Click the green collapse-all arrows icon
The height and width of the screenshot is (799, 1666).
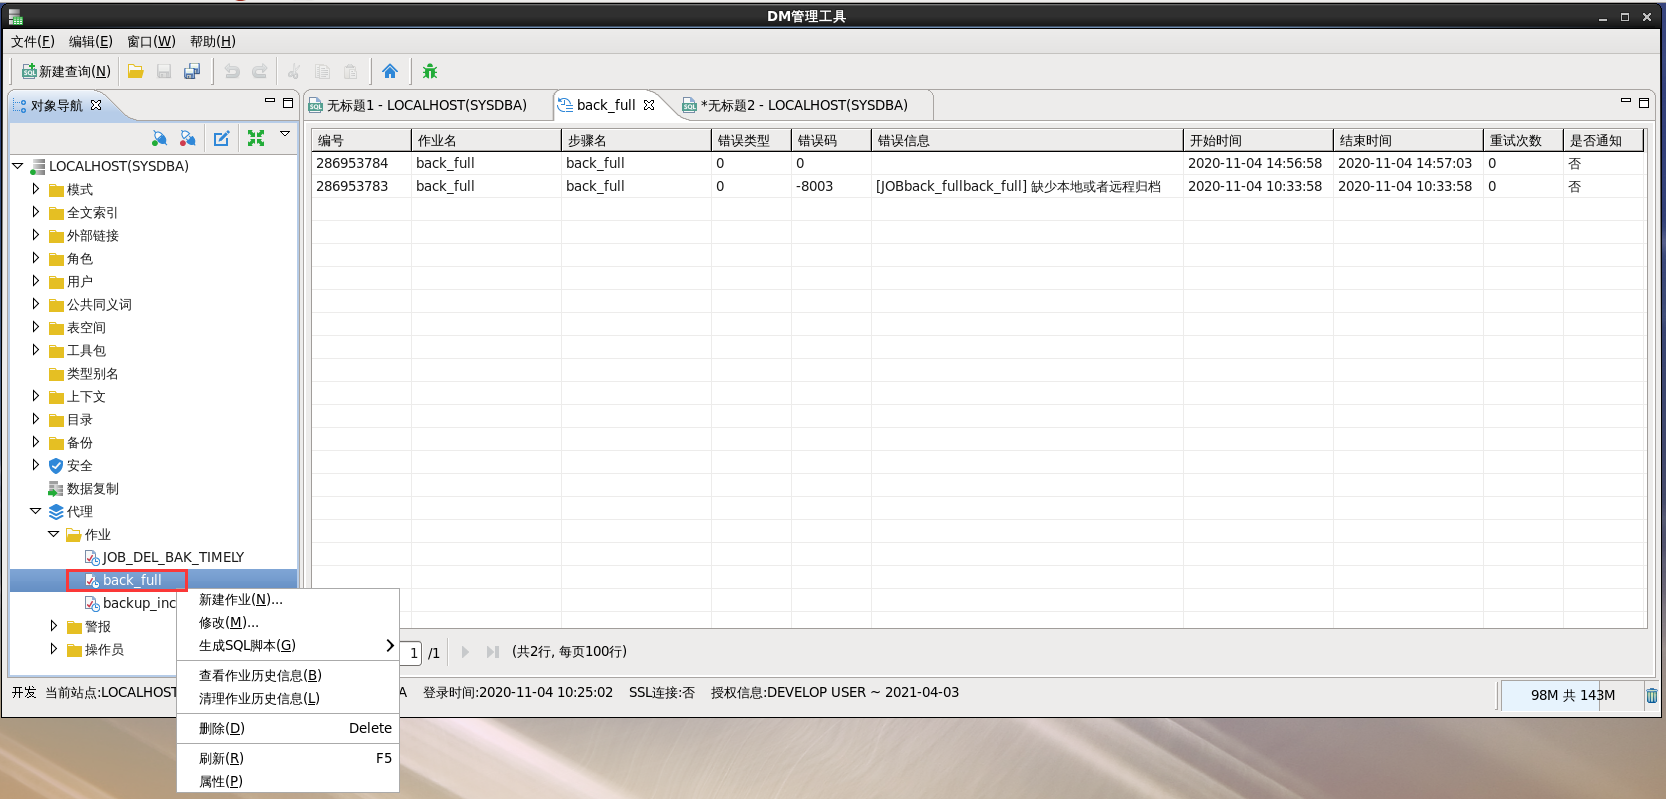(x=256, y=138)
